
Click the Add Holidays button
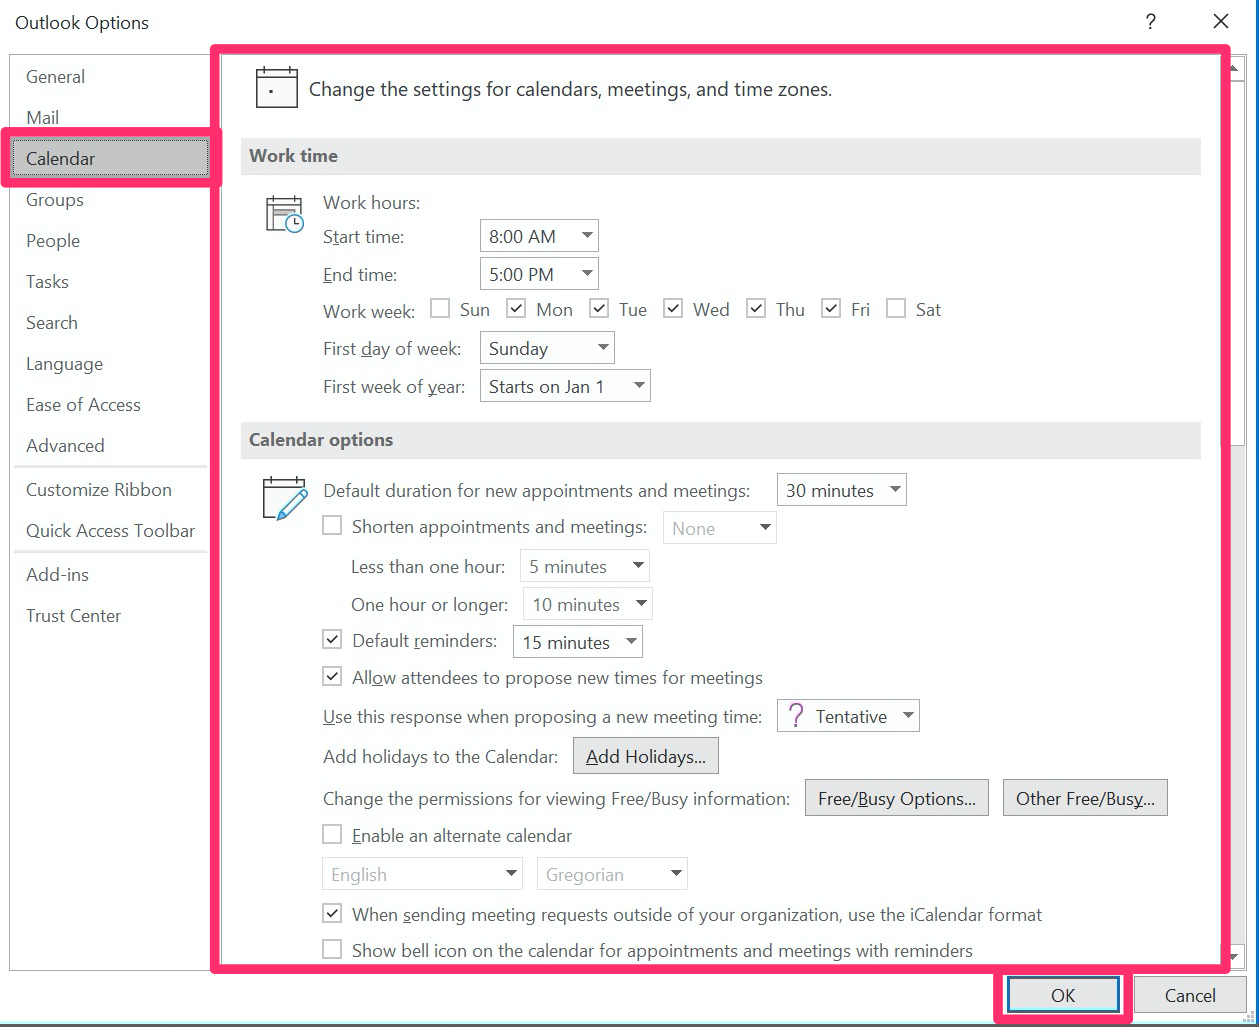point(646,756)
